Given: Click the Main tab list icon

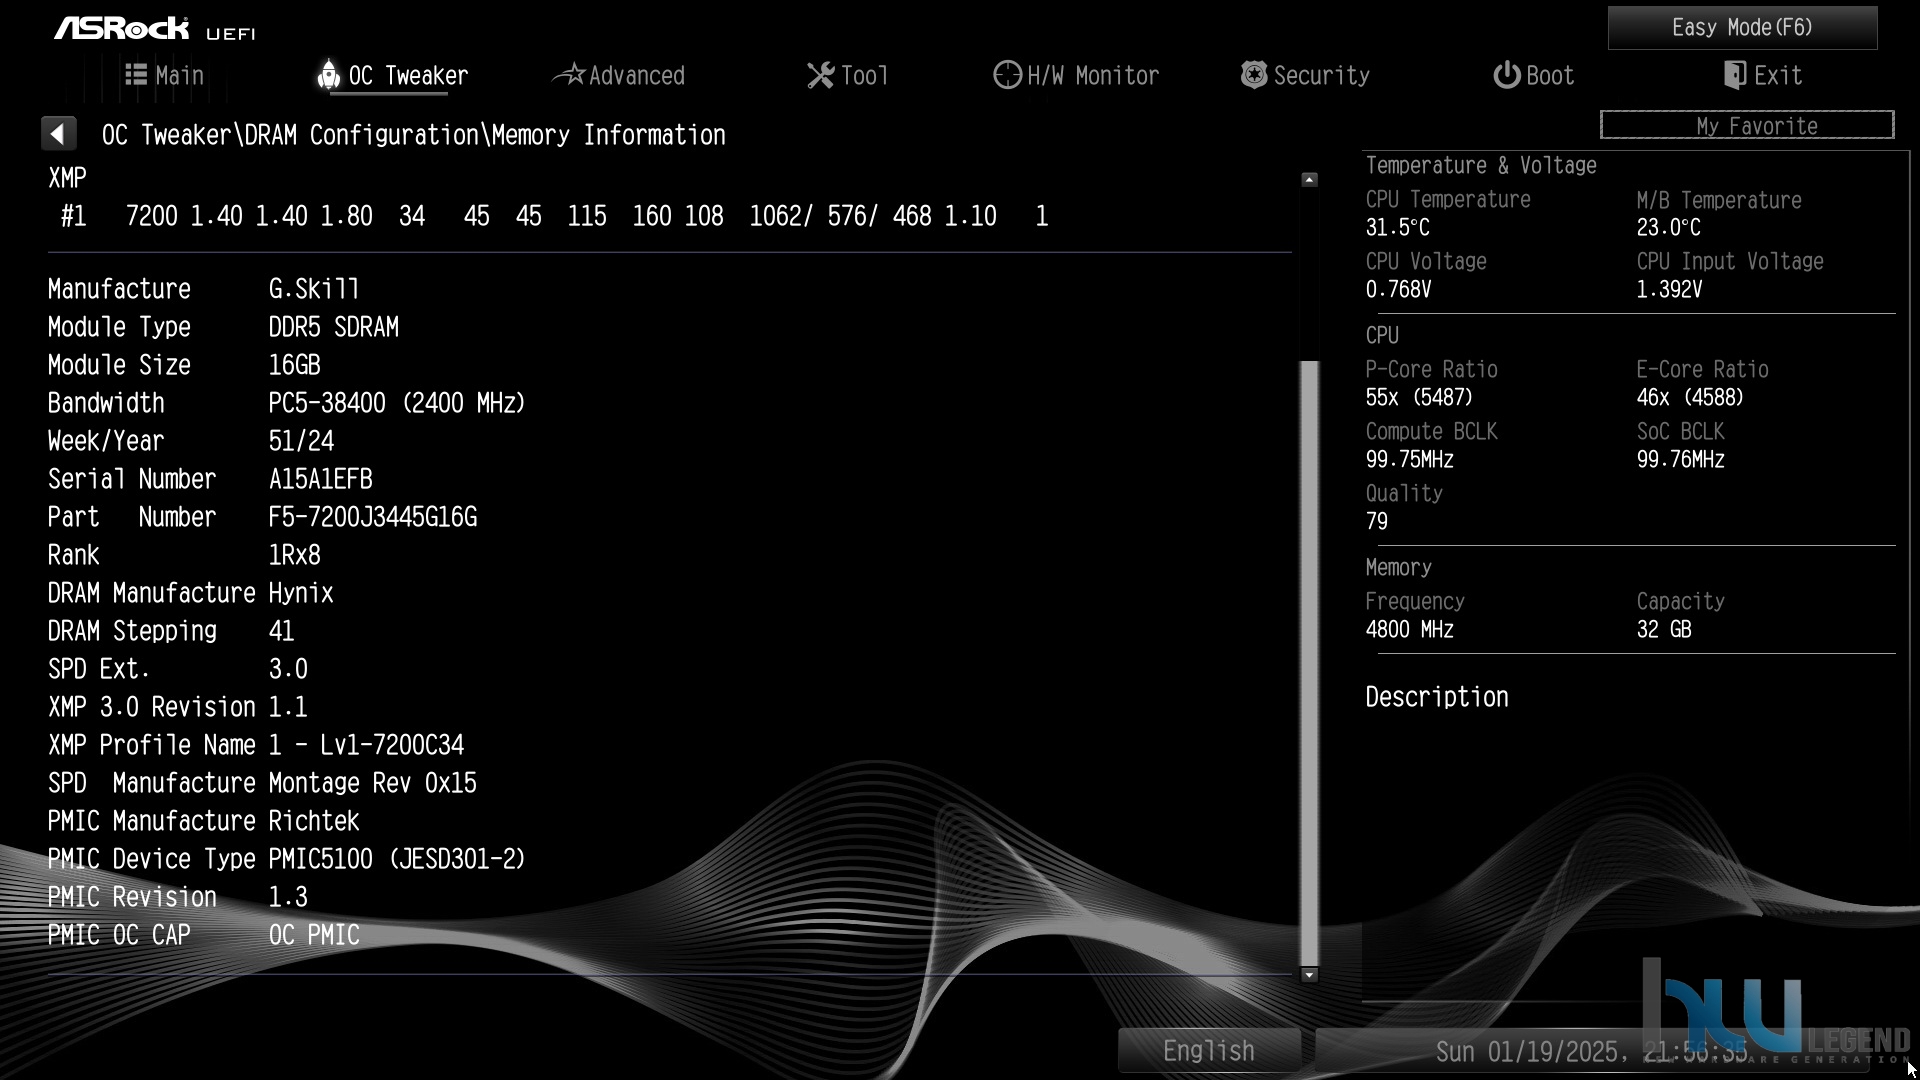Looking at the screenshot, I should [x=136, y=75].
